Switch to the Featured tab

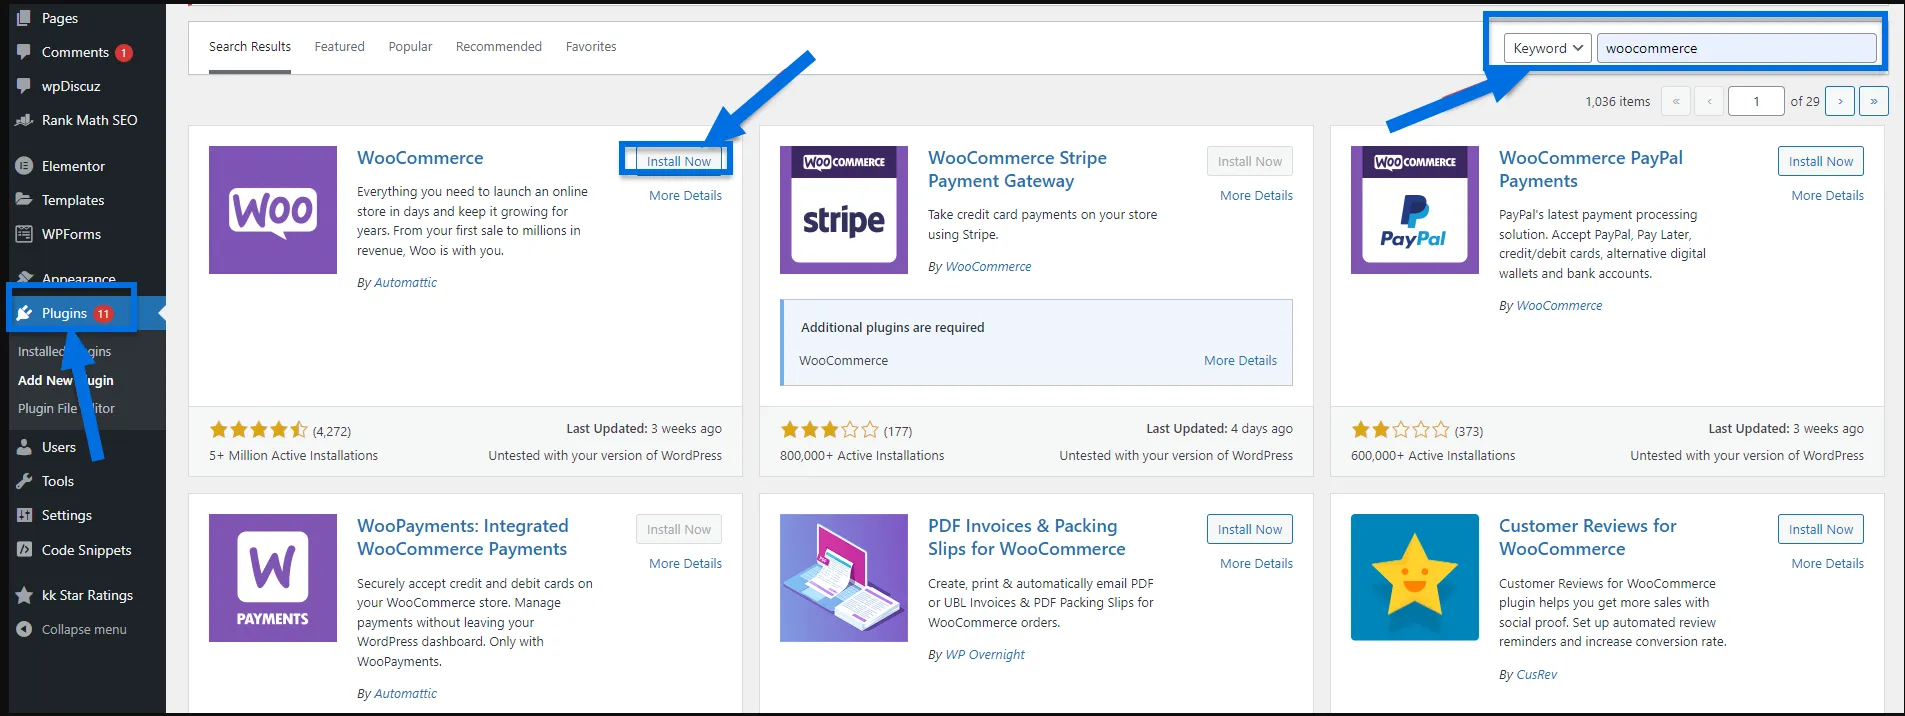pyautogui.click(x=340, y=47)
